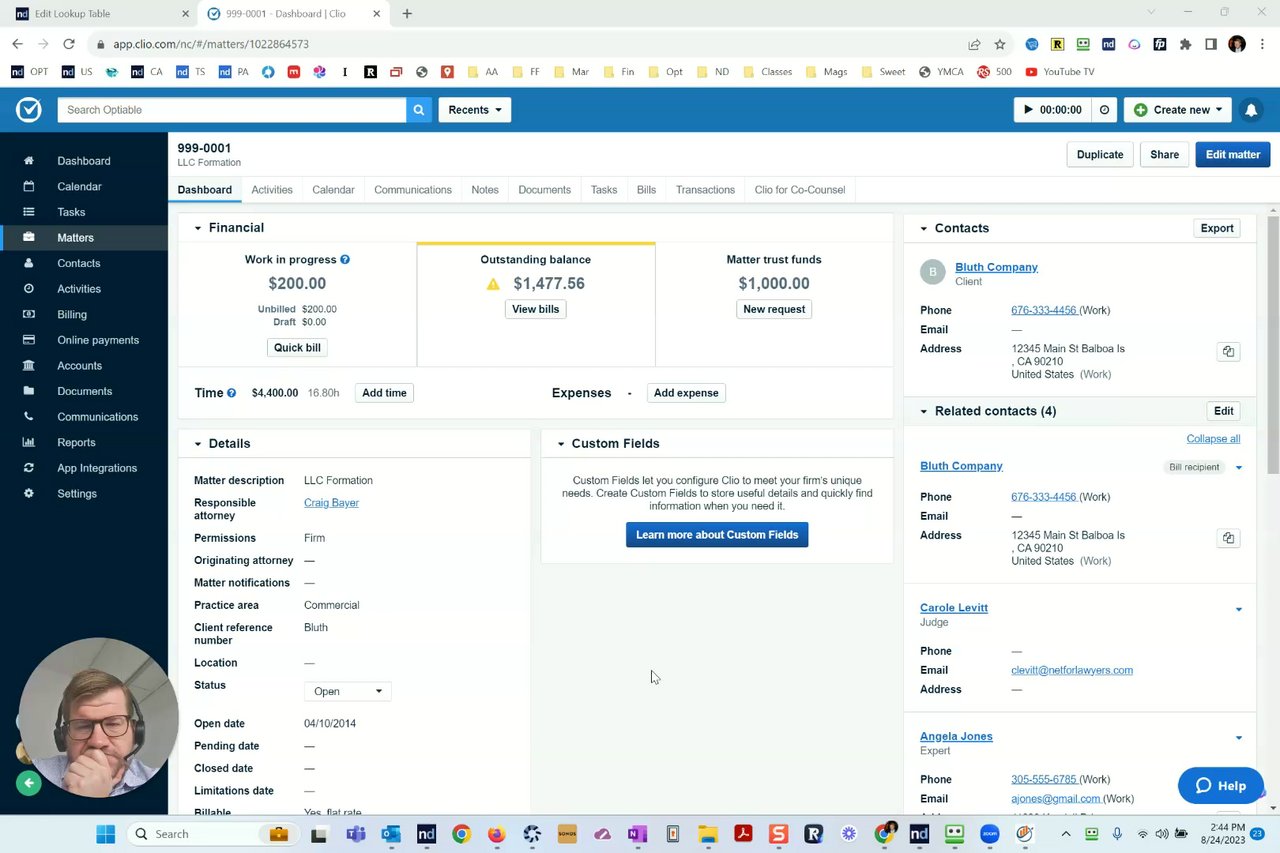Switch to the Notes tab
The image size is (1280, 853).
[485, 190]
